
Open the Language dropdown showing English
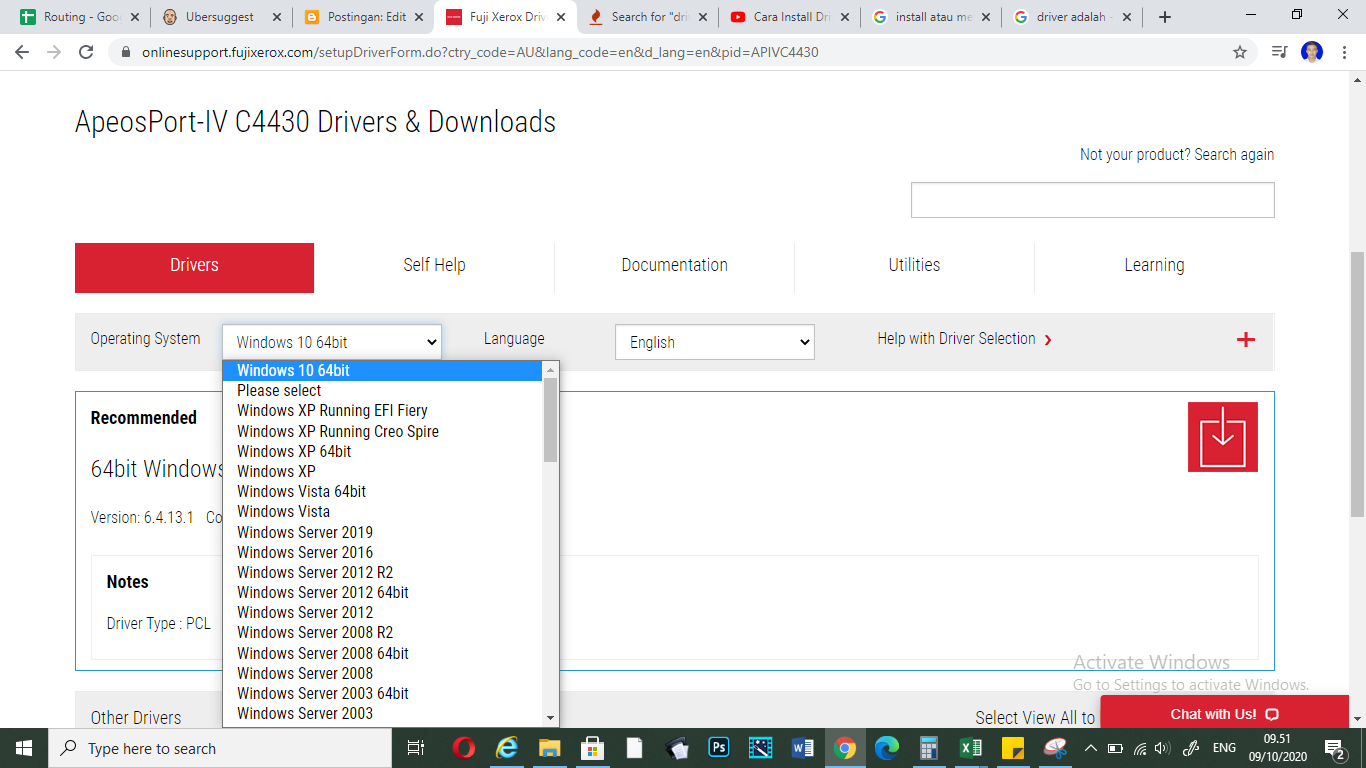point(715,342)
